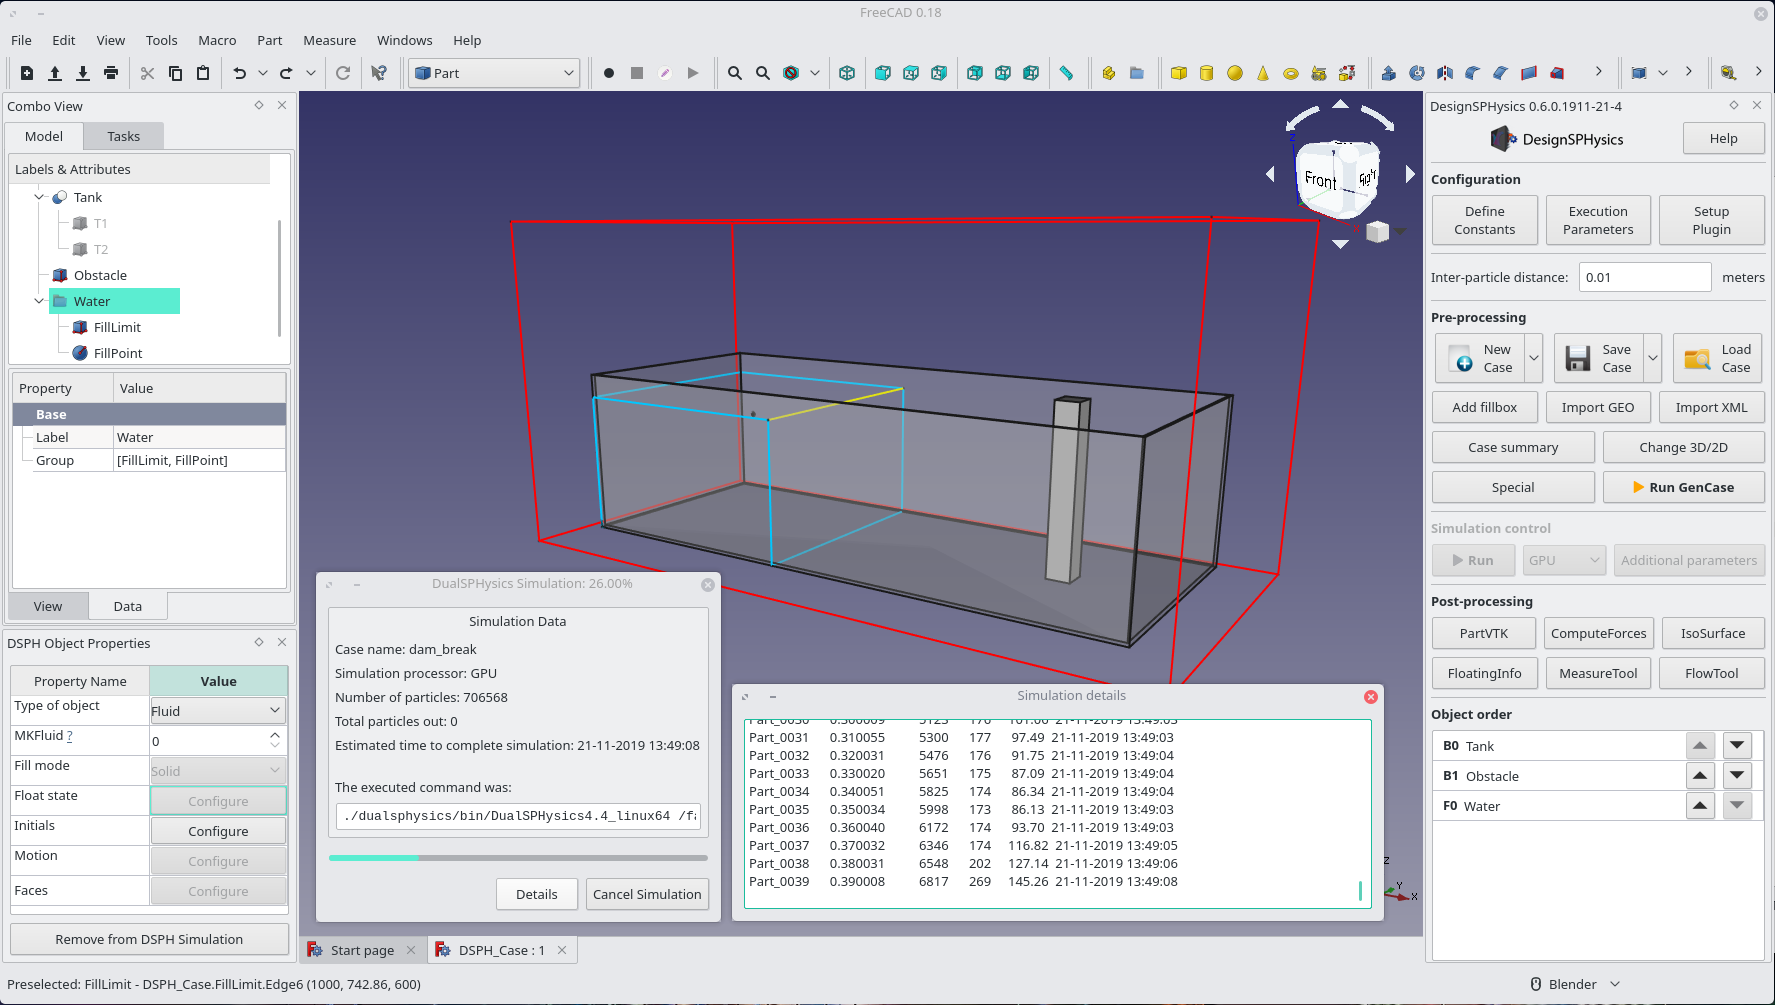This screenshot has width=1775, height=1005.
Task: Click the Inter-particle distance input field
Action: pos(1645,277)
